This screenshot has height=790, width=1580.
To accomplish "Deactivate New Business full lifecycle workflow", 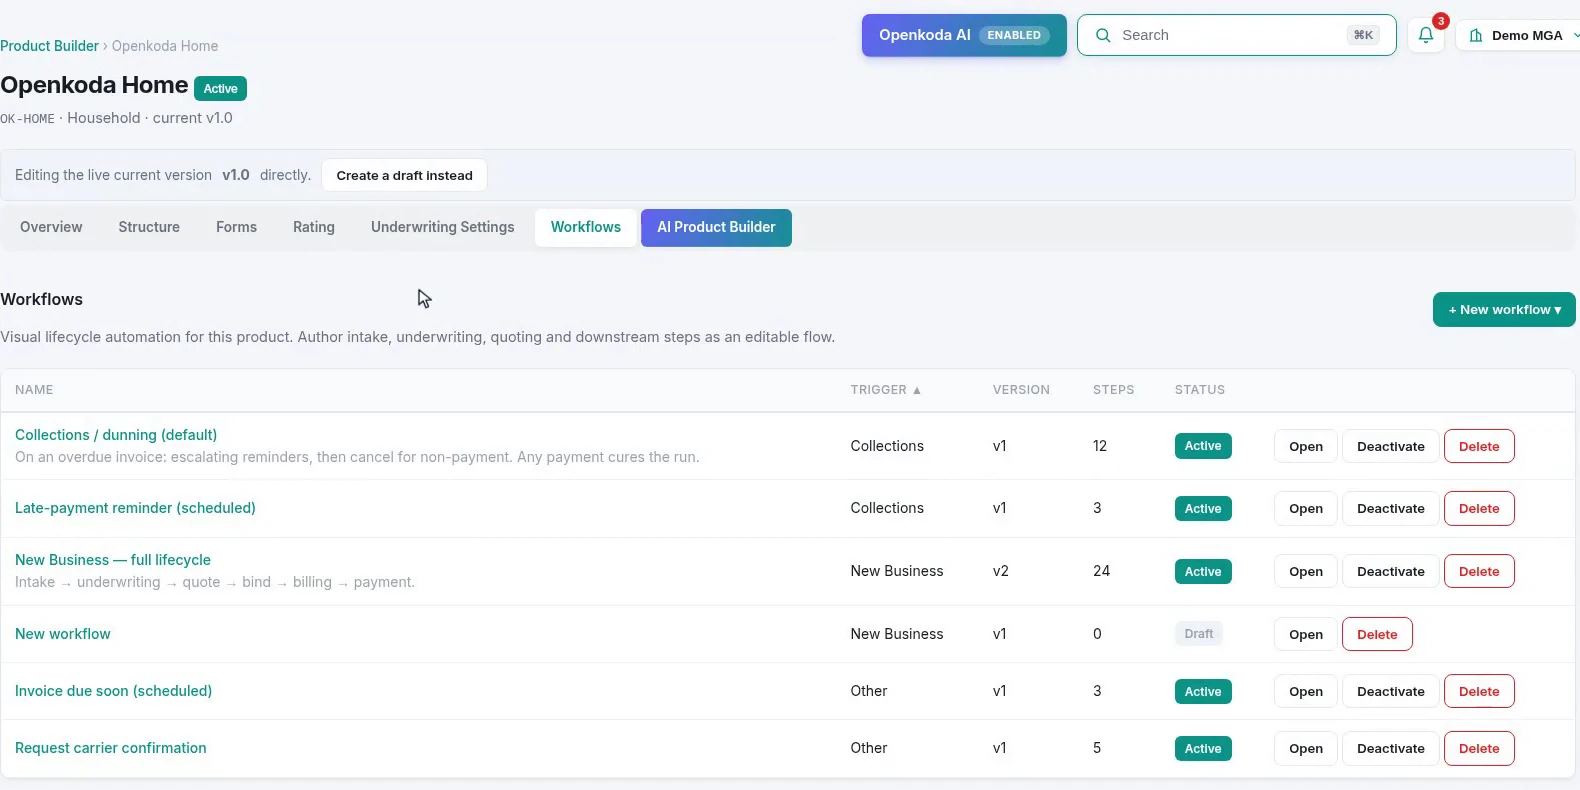I will pyautogui.click(x=1391, y=571).
